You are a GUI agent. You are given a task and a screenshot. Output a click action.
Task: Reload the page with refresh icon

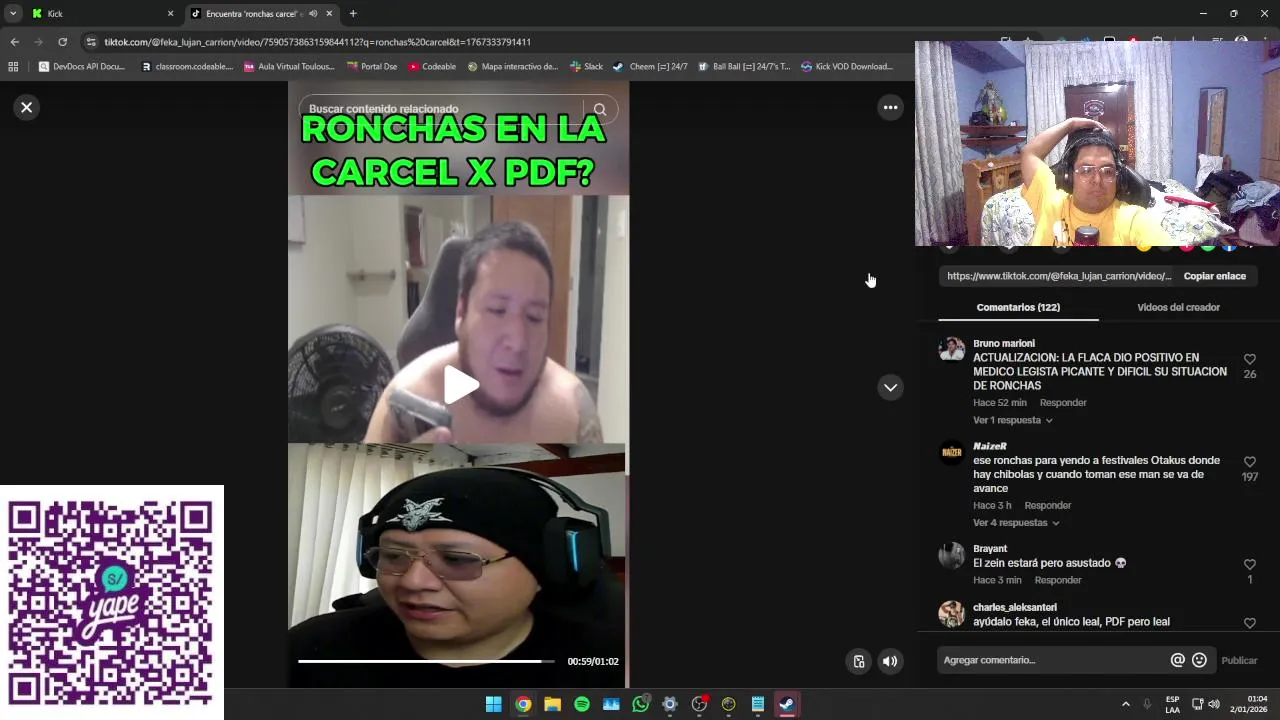tap(62, 42)
